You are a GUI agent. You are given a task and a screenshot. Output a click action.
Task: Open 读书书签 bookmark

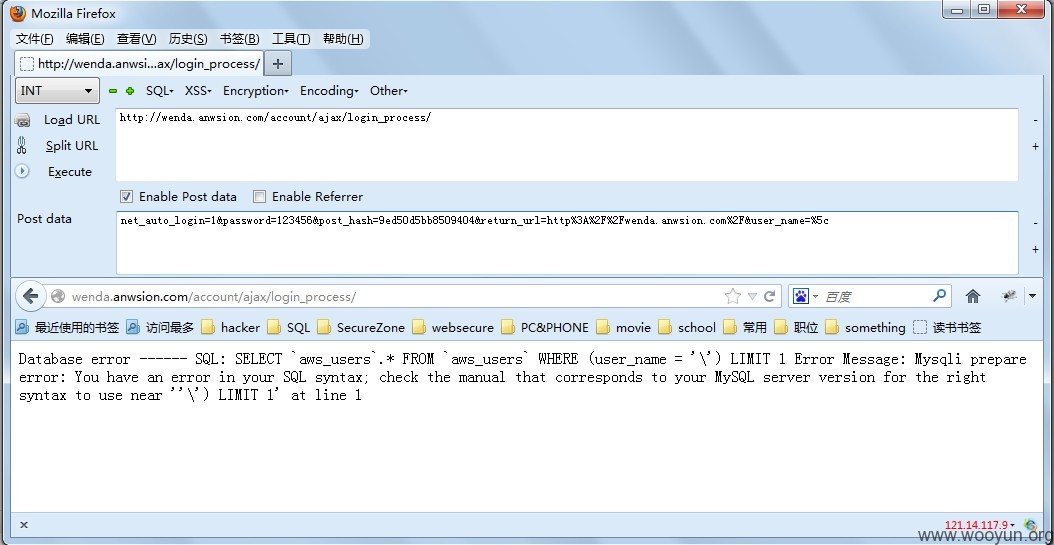click(x=947, y=327)
